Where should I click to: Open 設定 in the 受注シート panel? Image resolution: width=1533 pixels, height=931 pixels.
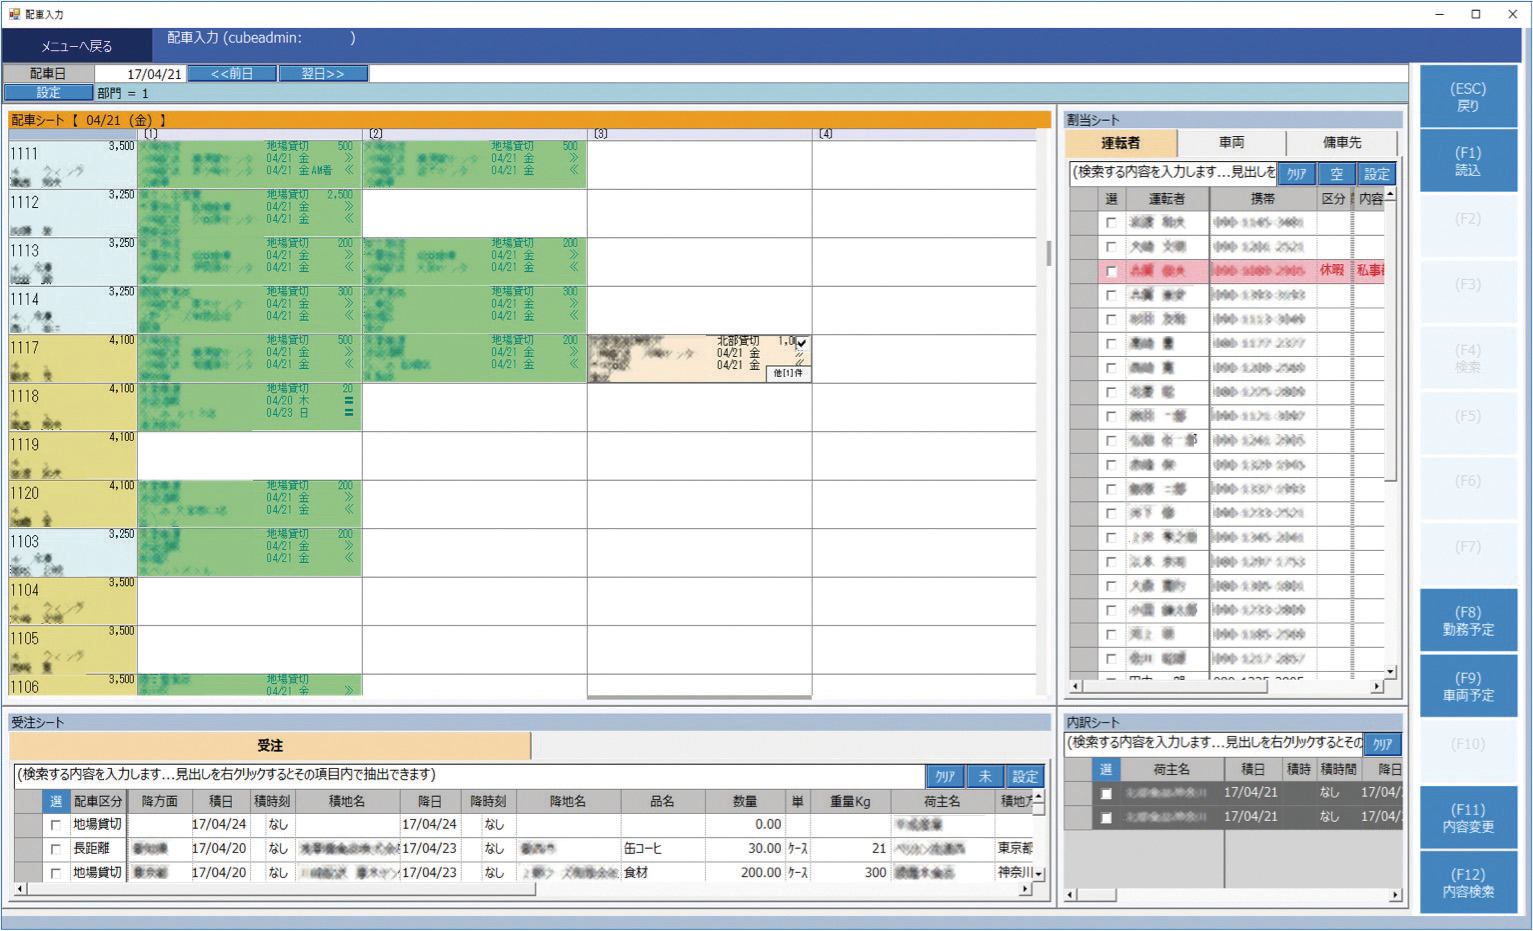1025,776
